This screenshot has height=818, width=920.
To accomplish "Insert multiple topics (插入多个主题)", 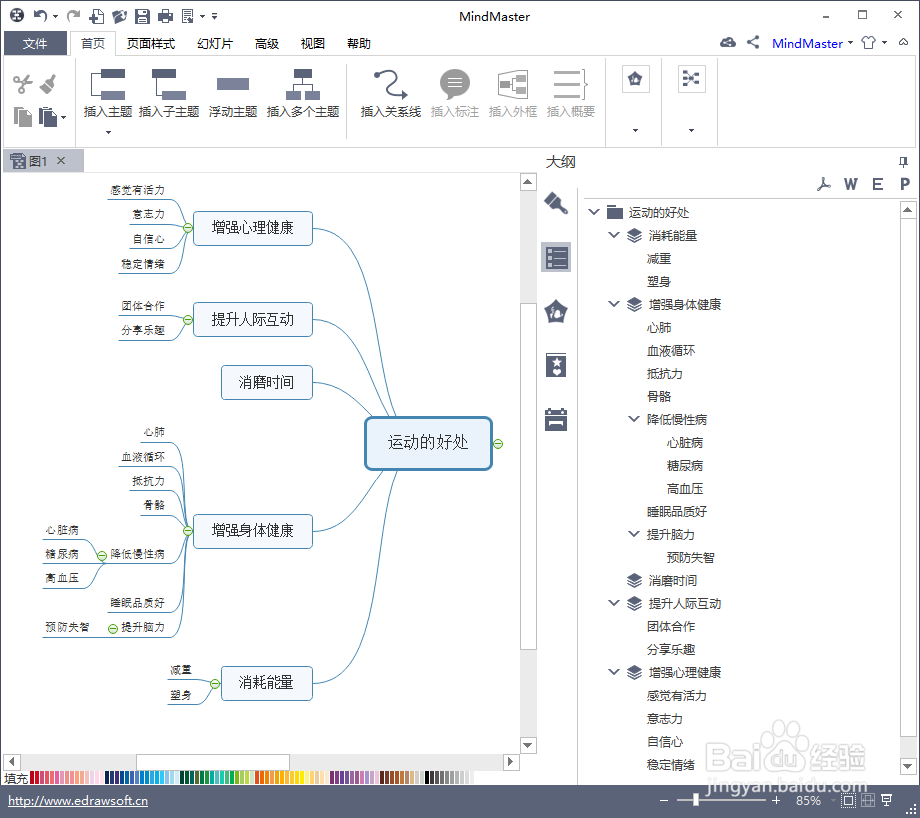I will (303, 93).
